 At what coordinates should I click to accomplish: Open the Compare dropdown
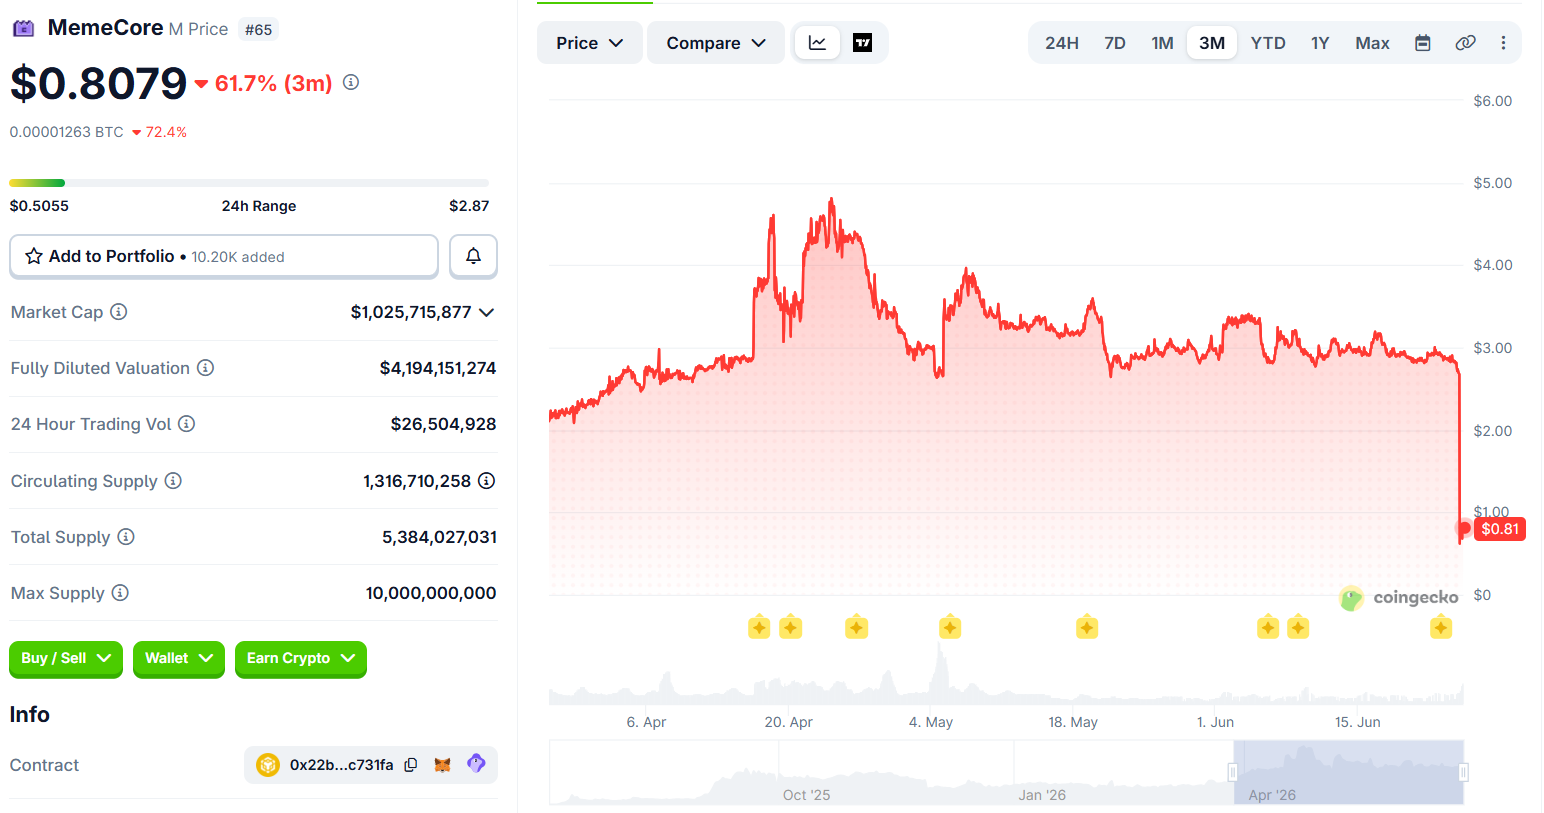tap(716, 43)
